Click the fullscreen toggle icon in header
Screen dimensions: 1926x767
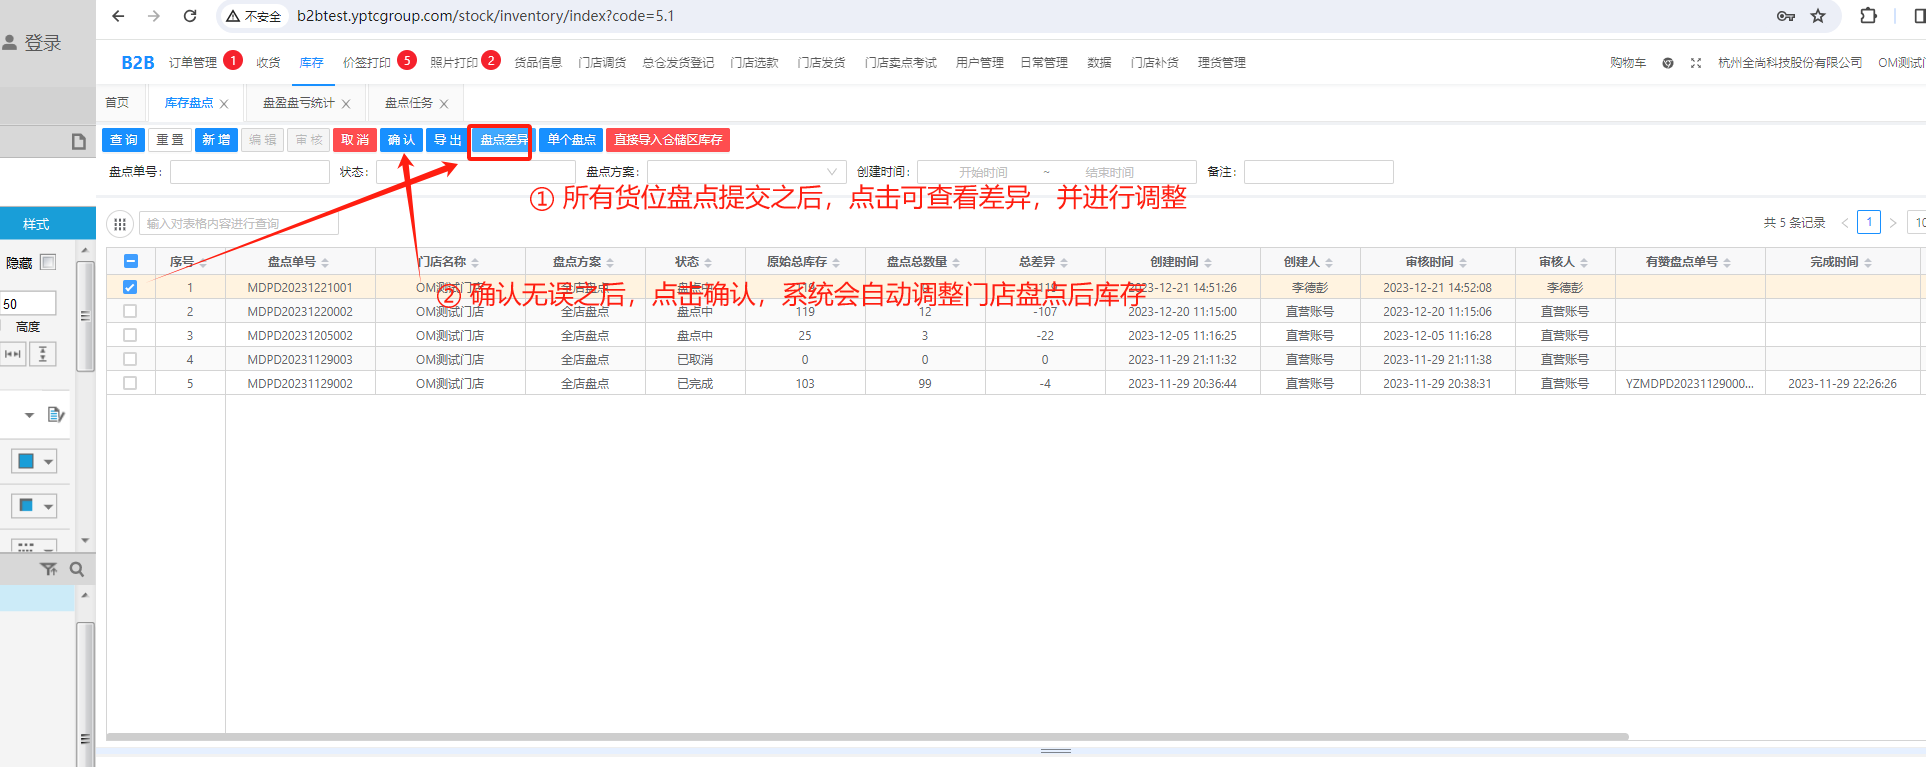(x=1696, y=63)
